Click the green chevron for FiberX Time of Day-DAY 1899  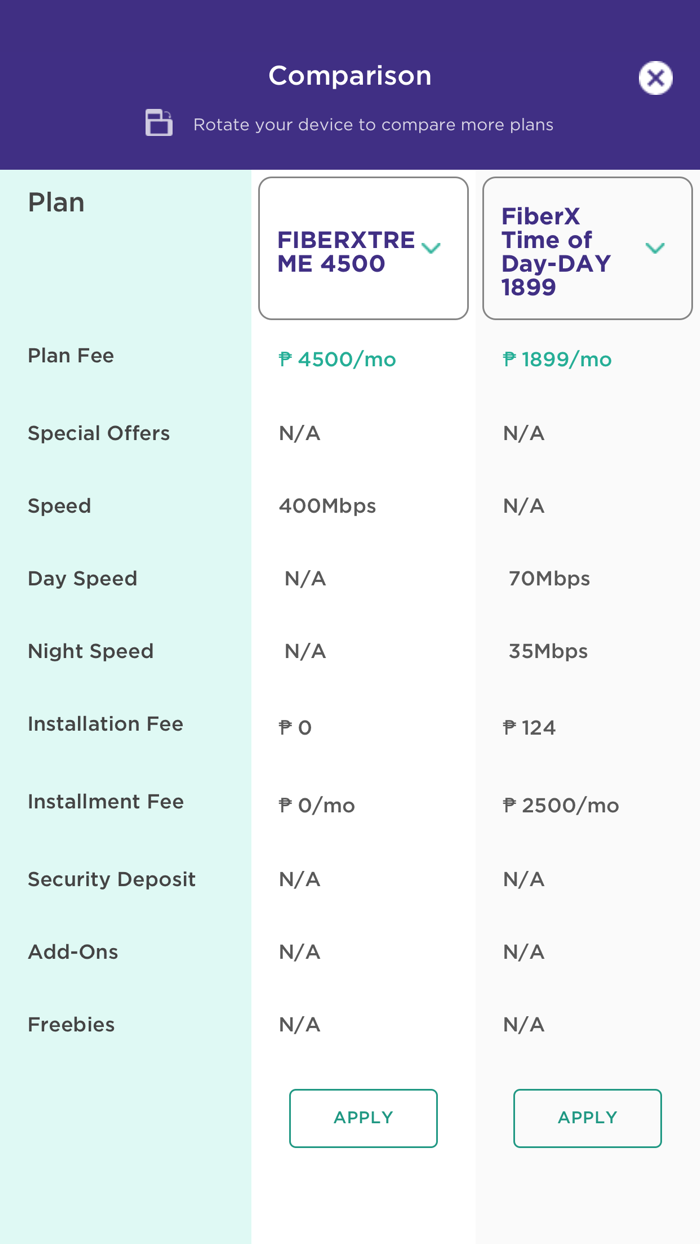(x=655, y=248)
